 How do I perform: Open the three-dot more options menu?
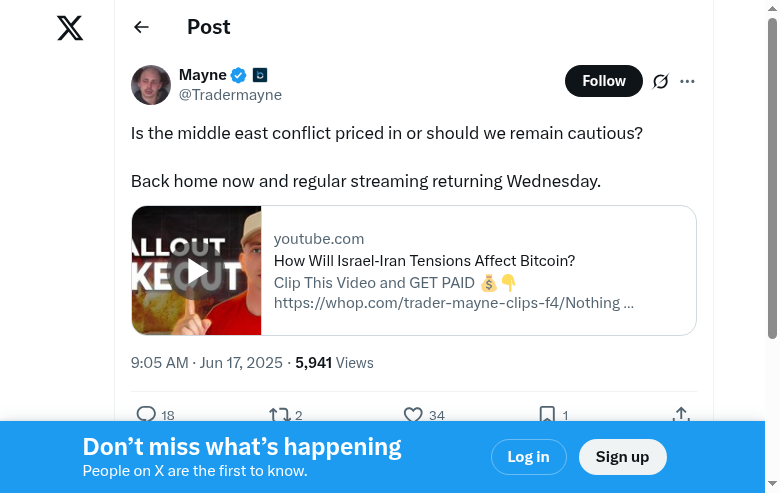pos(687,82)
